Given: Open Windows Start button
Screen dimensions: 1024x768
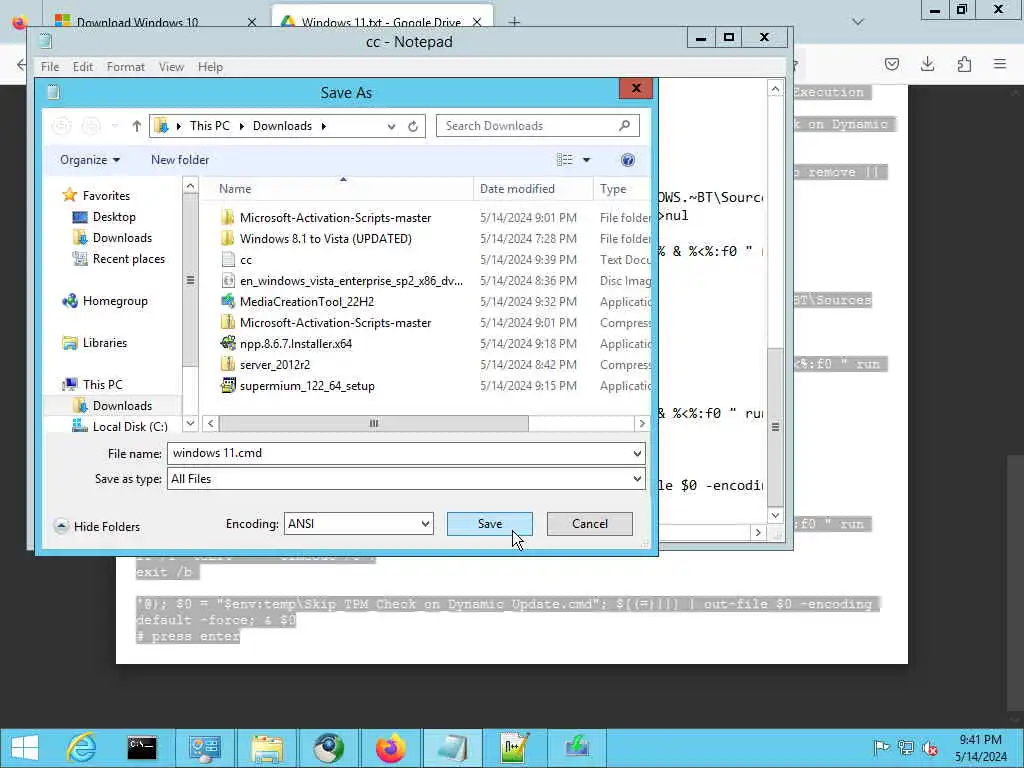Looking at the screenshot, I should click(25, 748).
